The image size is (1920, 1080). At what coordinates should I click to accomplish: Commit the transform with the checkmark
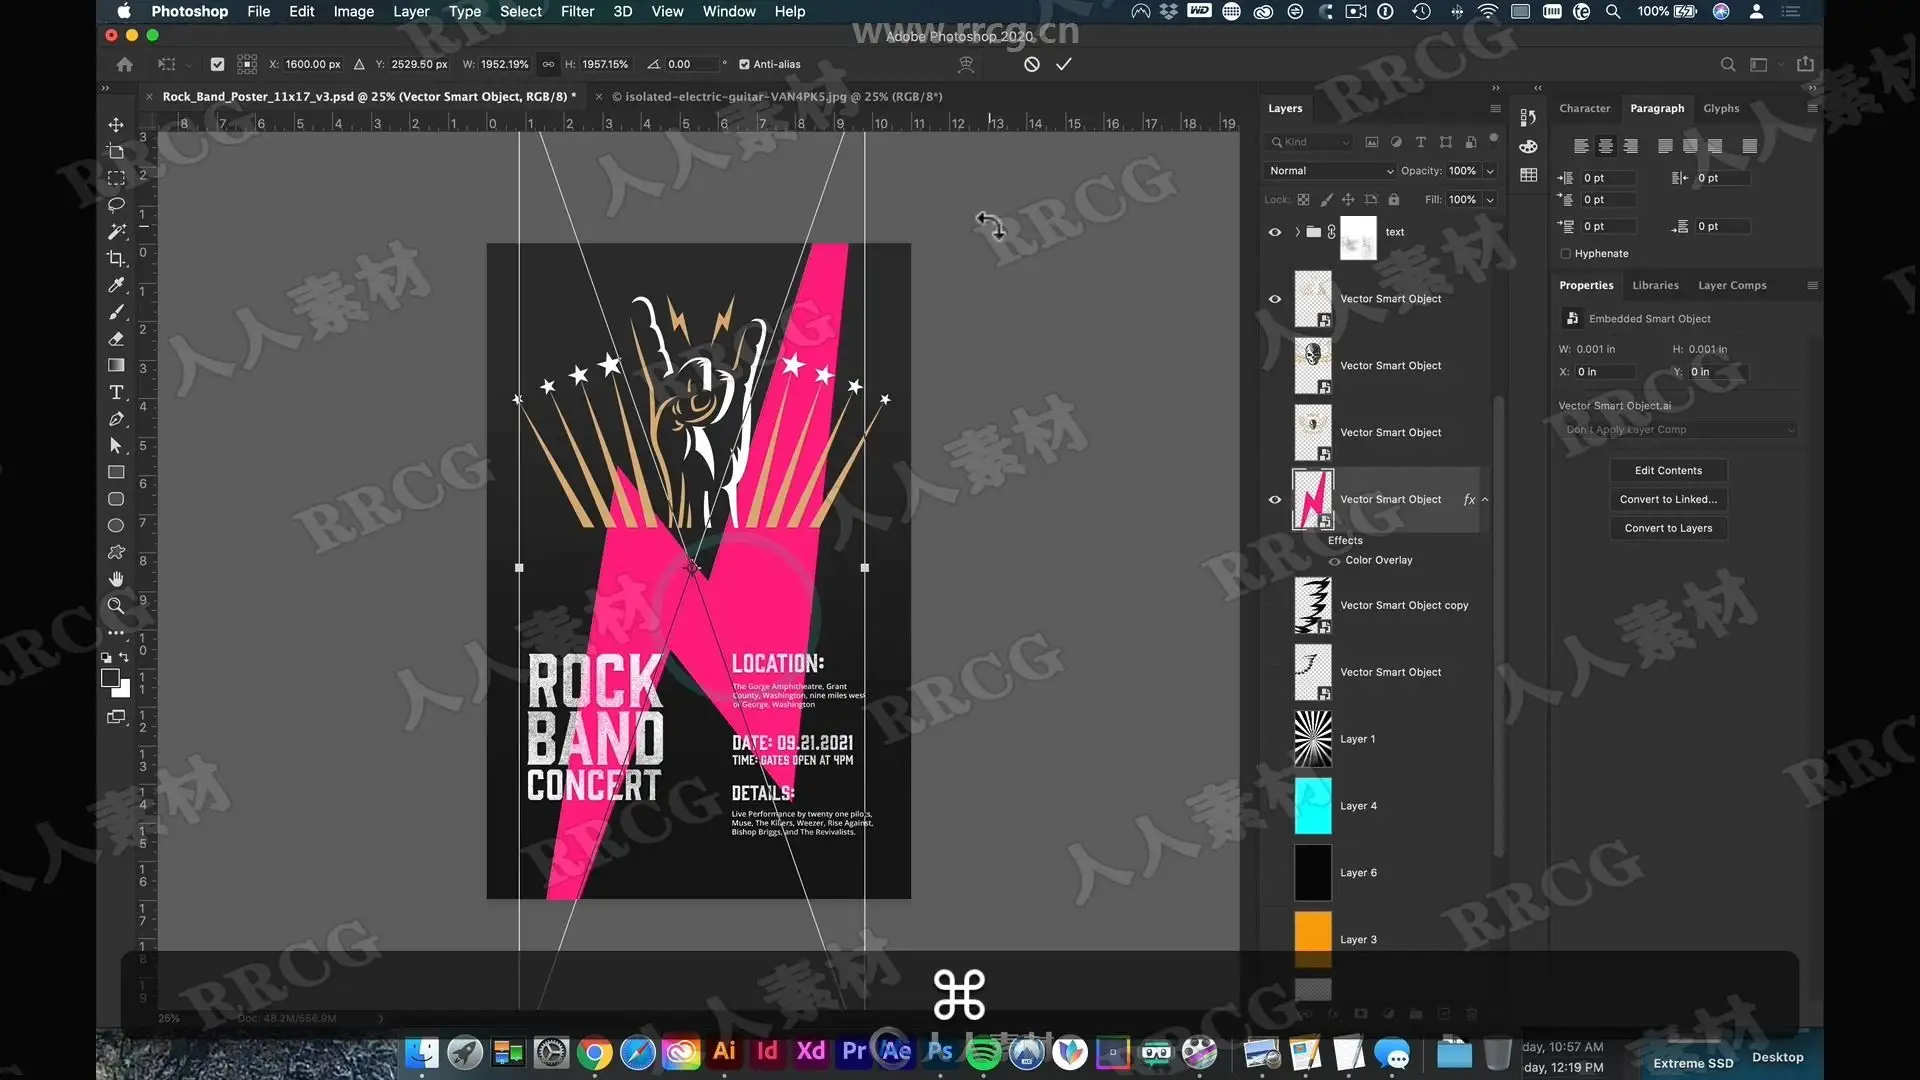click(x=1063, y=64)
